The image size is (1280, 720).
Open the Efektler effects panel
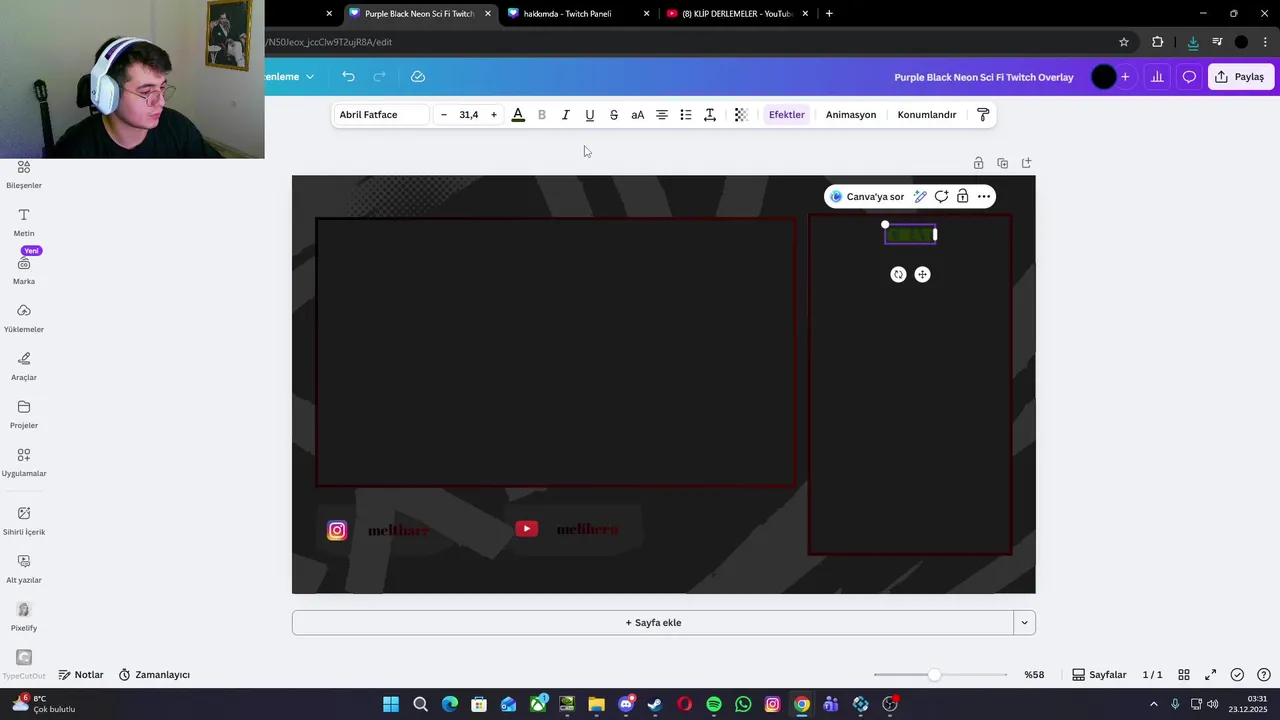coord(787,115)
